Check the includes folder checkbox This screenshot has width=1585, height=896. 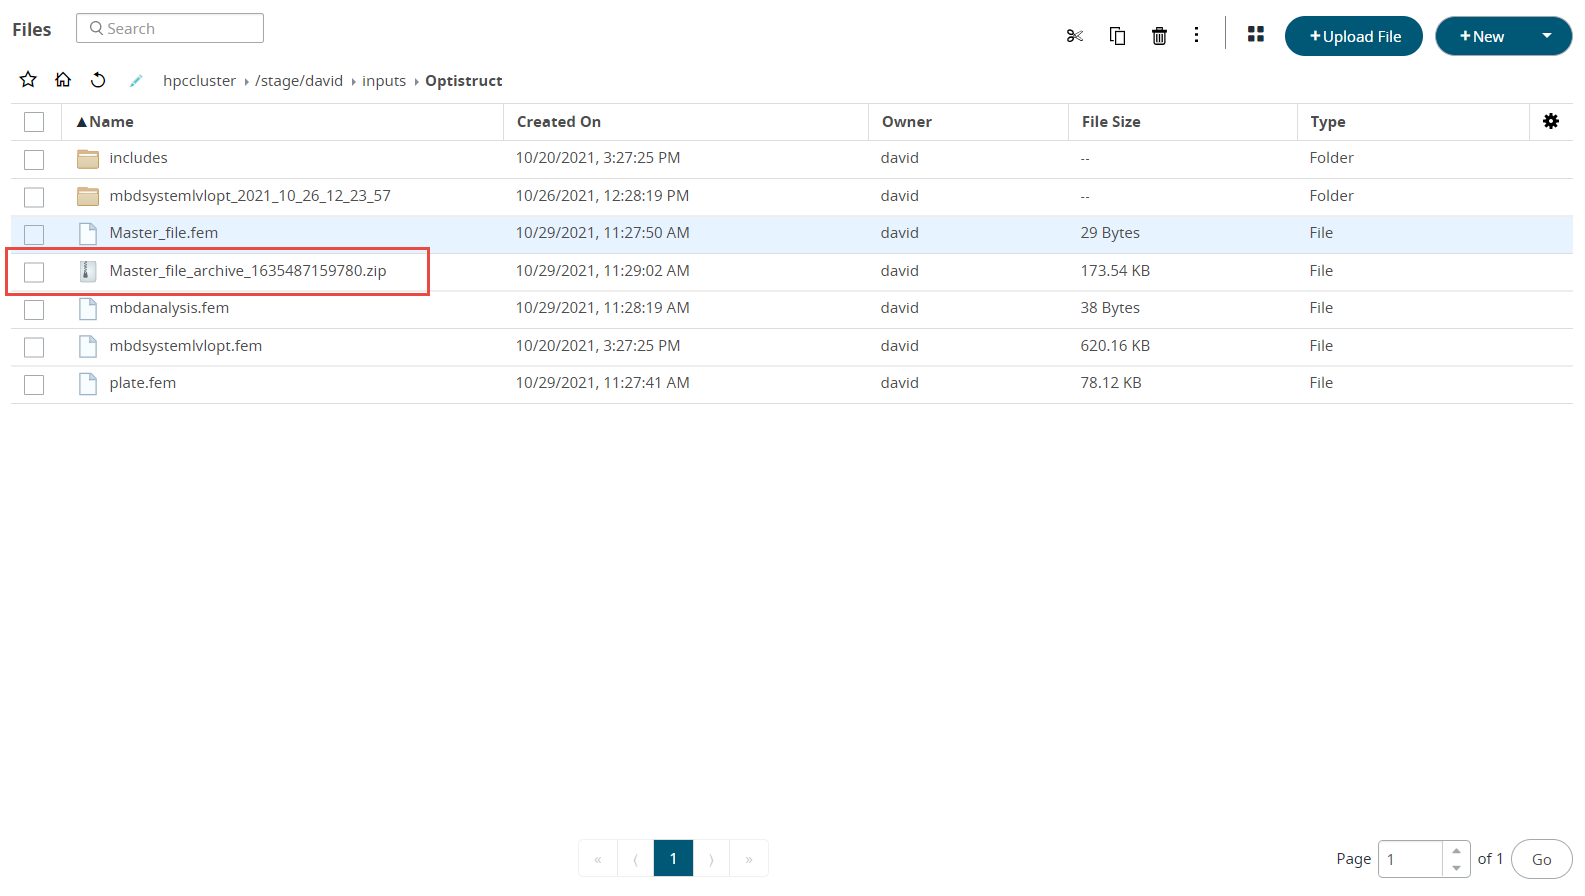[x=34, y=160]
